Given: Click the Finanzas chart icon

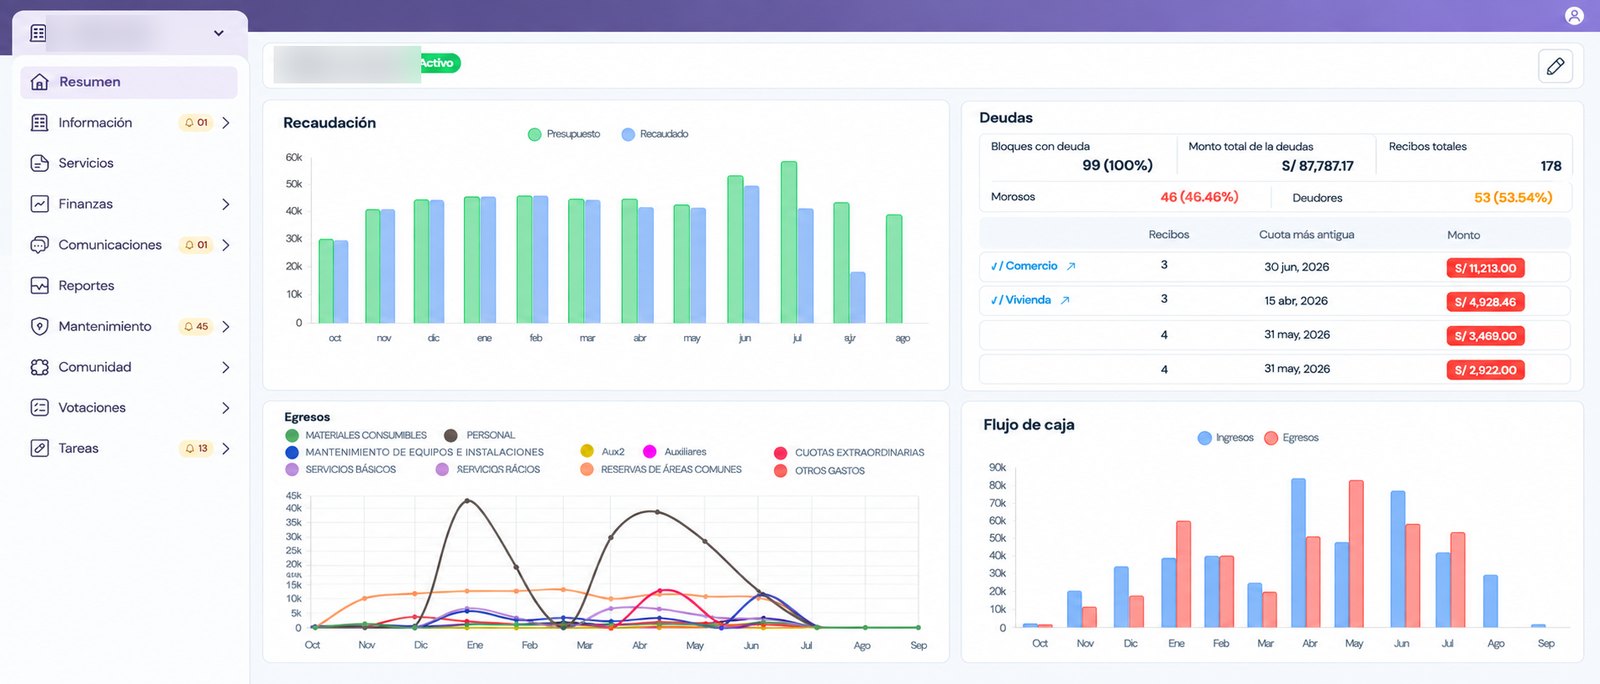Looking at the screenshot, I should (x=39, y=204).
